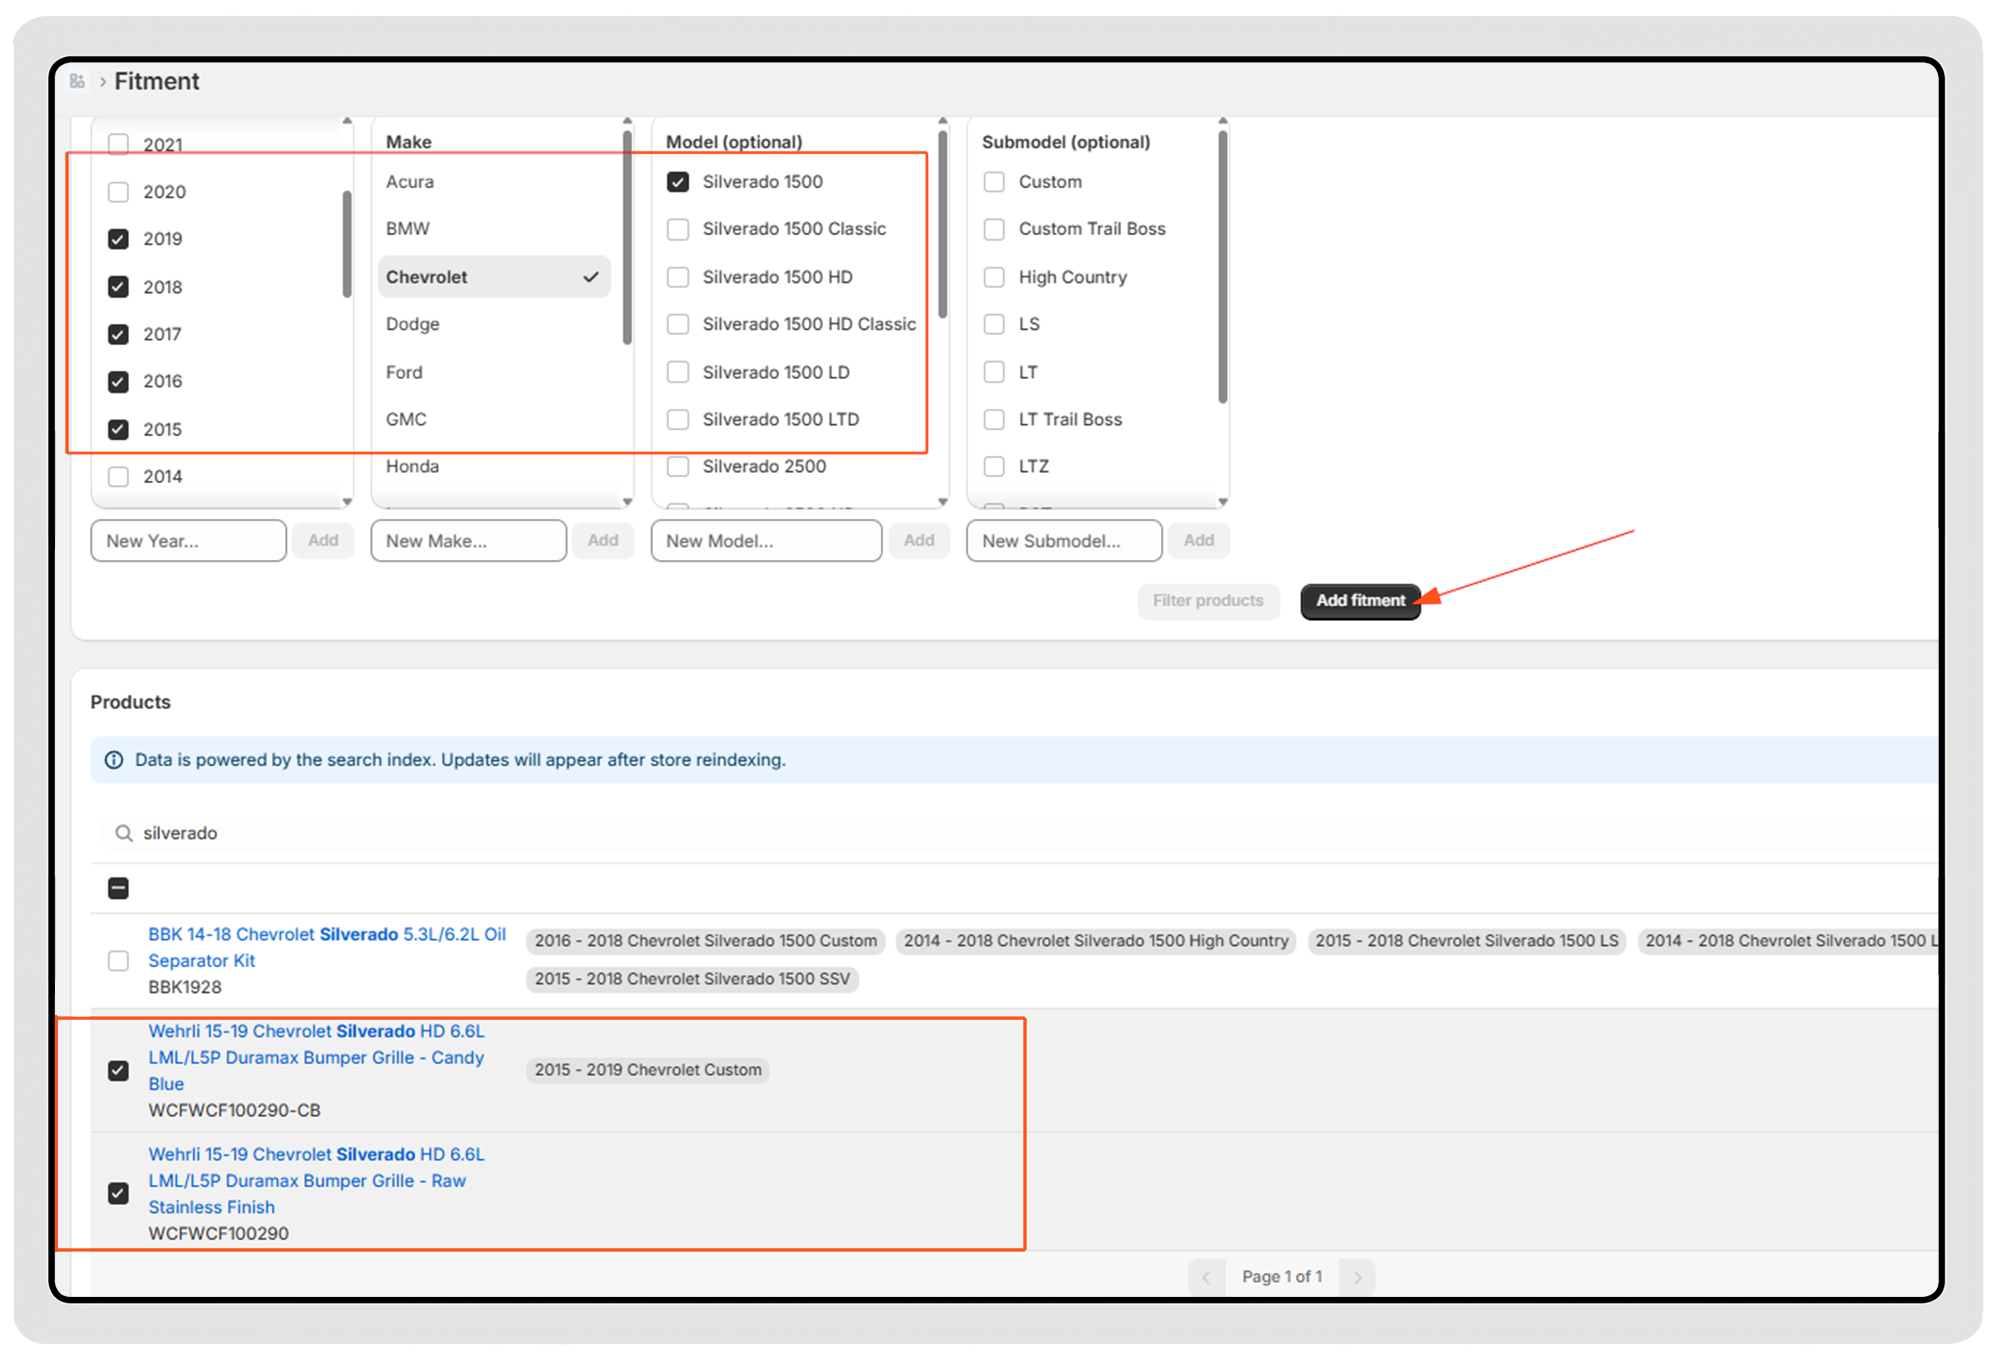Go to previous page using the left chevron
Screen dimensions: 2000x1360
pos(1206,1277)
